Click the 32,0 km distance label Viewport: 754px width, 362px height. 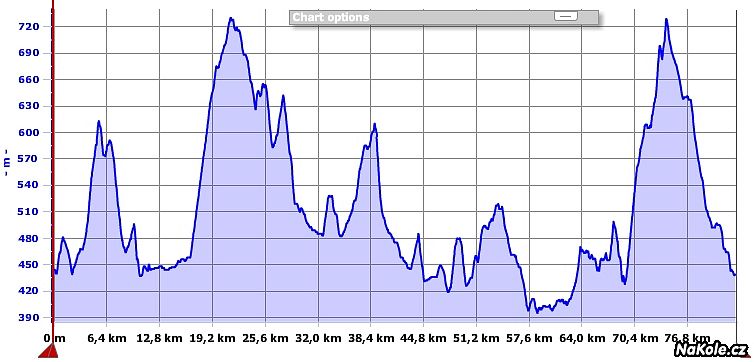click(318, 338)
